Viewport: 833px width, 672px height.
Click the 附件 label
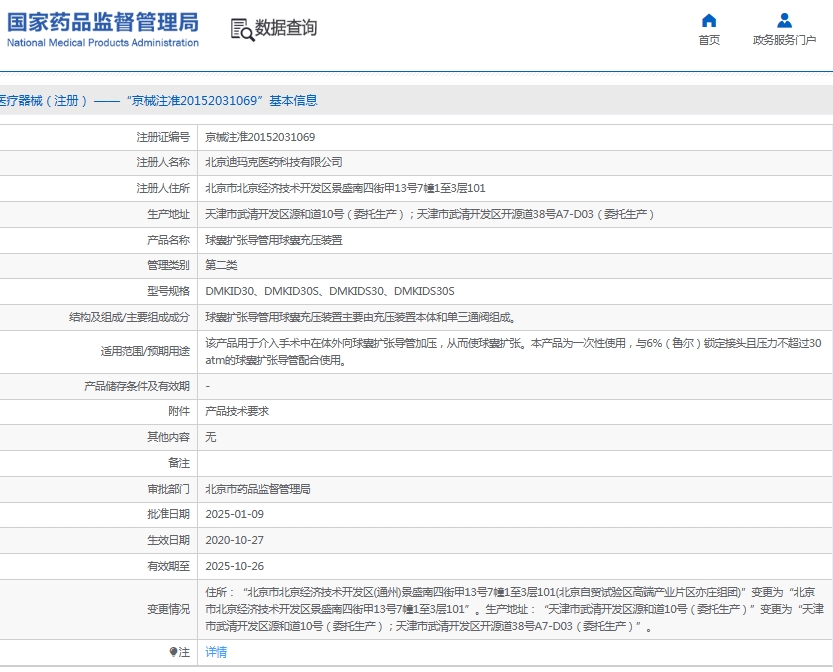[x=179, y=411]
